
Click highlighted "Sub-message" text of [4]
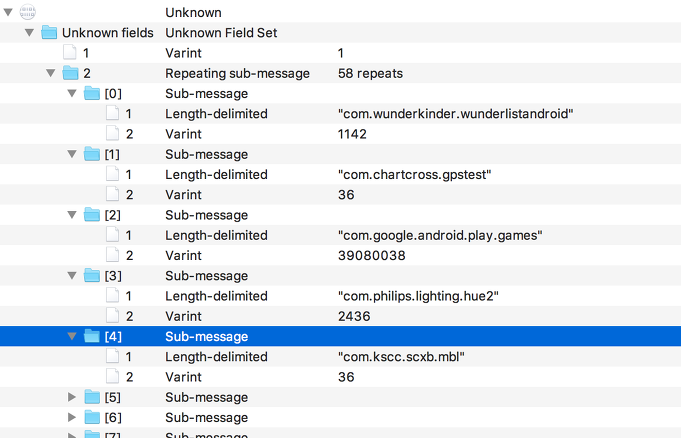[207, 336]
